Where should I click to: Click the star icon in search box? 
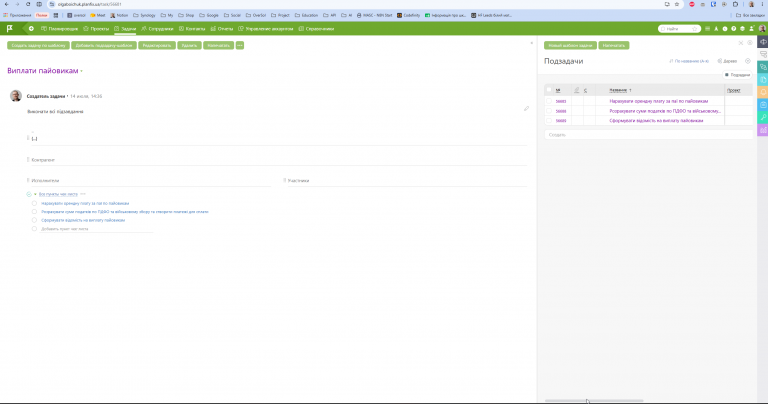click(695, 29)
